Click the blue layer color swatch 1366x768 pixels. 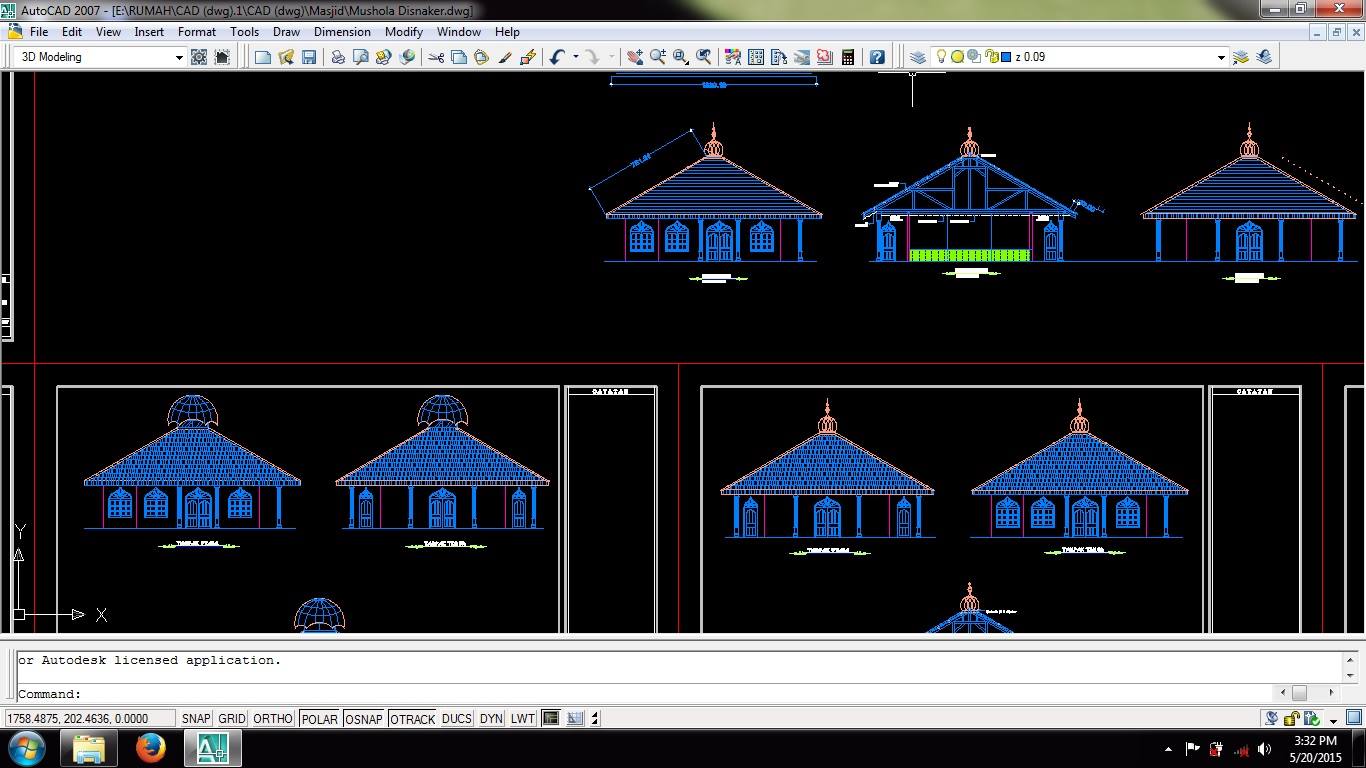[1006, 57]
